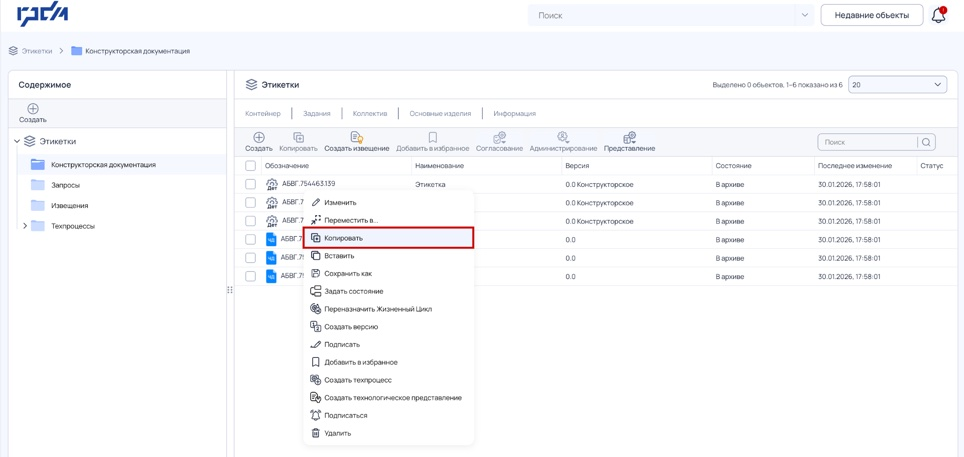This screenshot has width=964, height=457.
Task: Collapse the Этикетки tree node
Action: coord(17,141)
